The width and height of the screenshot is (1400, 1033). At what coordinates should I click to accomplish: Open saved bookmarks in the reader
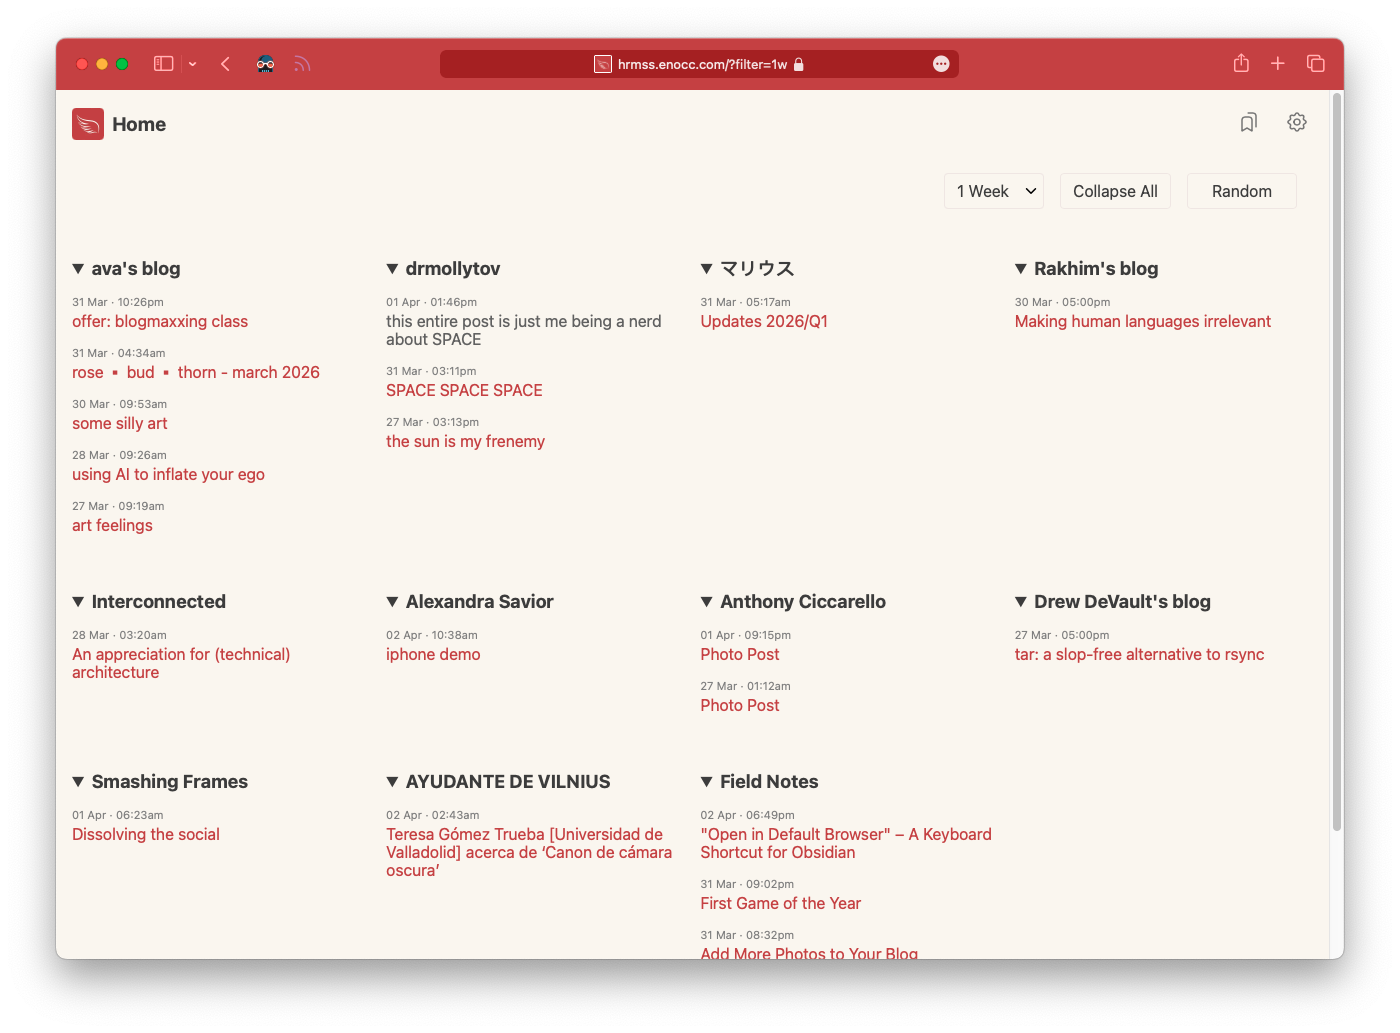[1248, 122]
